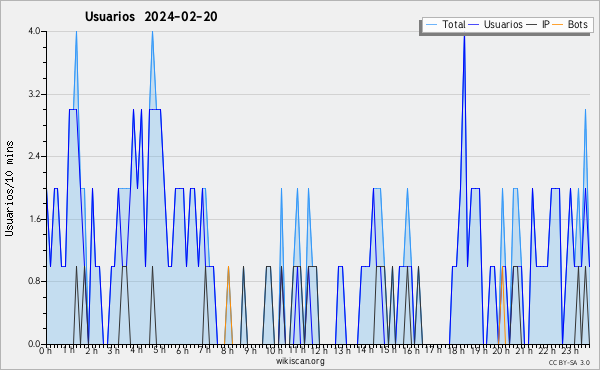Click the dark-blue Usuarios legend line swatch
Viewport: 600px width, 370px height.
(x=474, y=24)
